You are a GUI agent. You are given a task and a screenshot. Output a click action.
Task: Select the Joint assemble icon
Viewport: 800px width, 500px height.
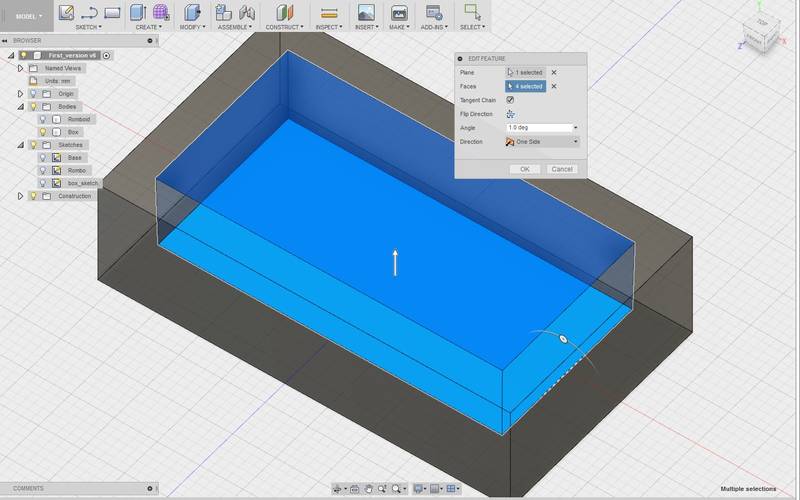click(247, 12)
